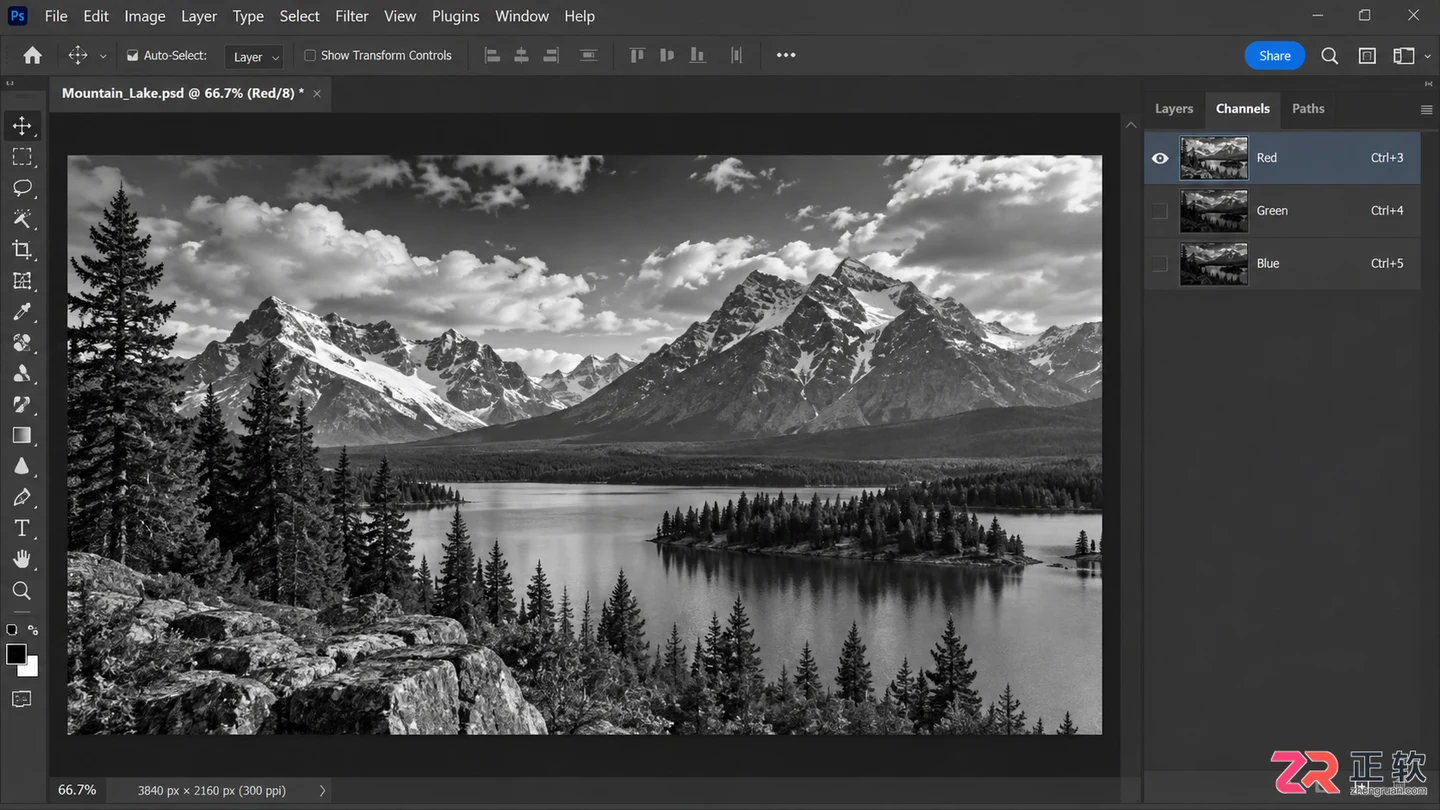The image size is (1440, 810).
Task: Select the Eyedropper tool
Action: [x=22, y=312]
